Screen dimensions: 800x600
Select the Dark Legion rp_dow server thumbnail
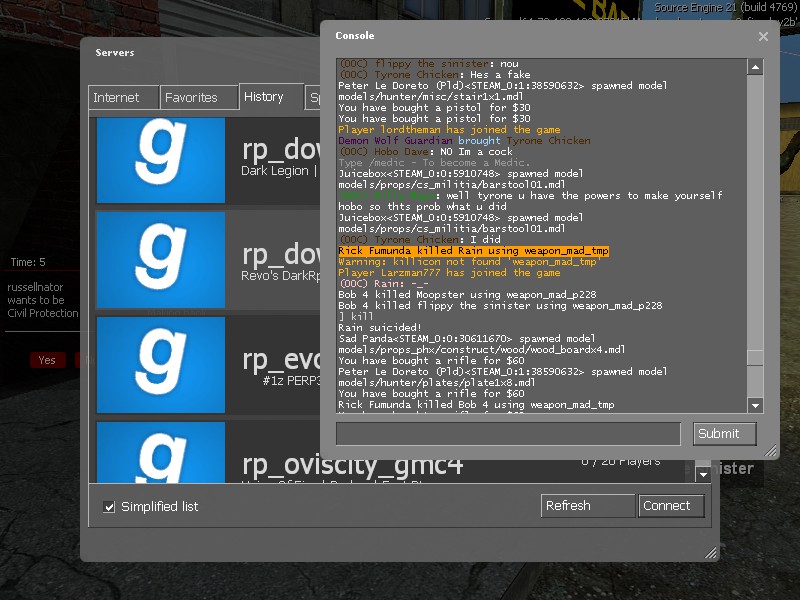161,160
